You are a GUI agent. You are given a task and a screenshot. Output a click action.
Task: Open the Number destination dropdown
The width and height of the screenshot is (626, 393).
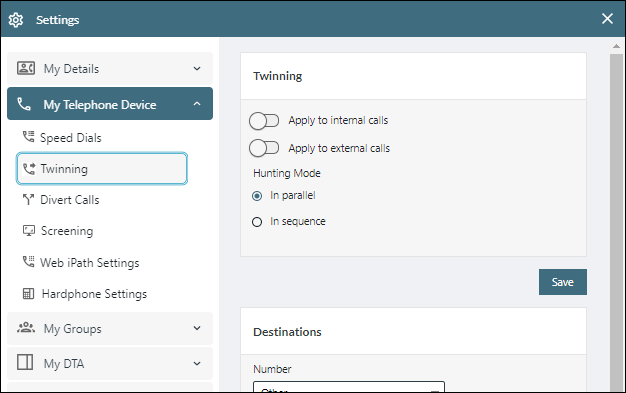click(x=349, y=387)
